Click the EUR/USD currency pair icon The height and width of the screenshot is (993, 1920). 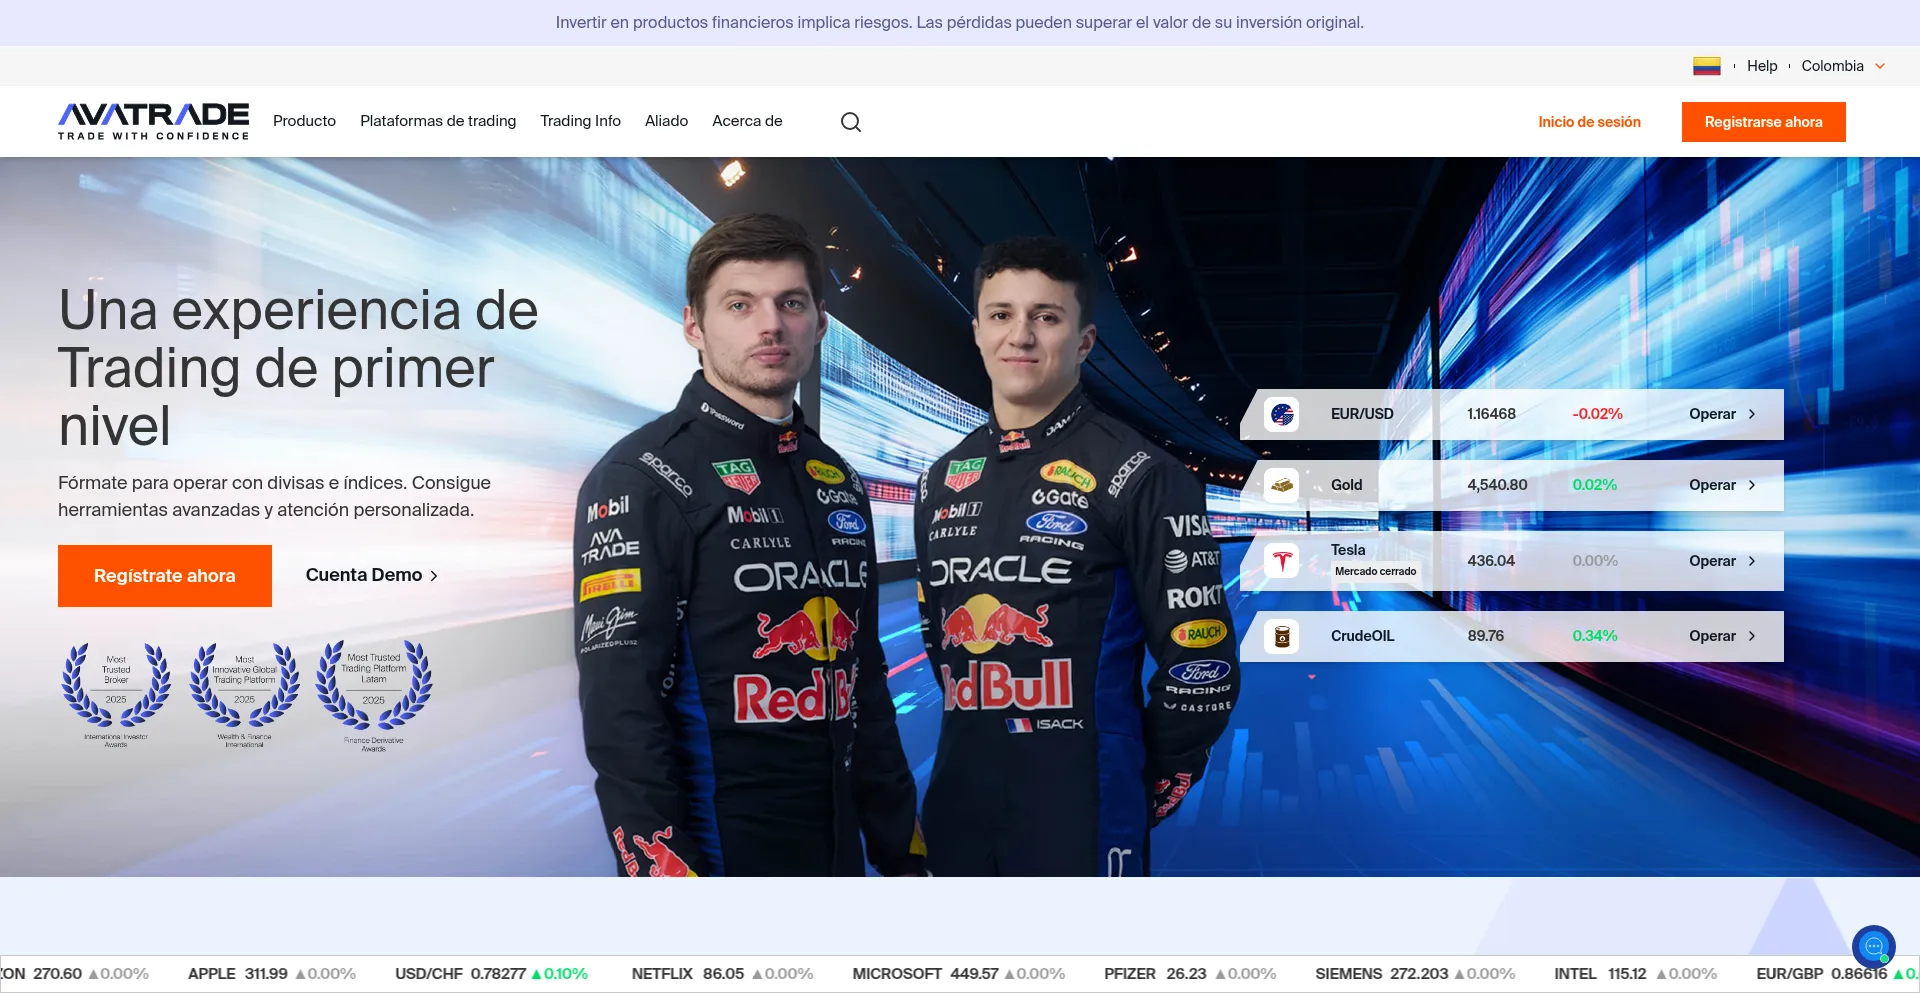[x=1282, y=414]
